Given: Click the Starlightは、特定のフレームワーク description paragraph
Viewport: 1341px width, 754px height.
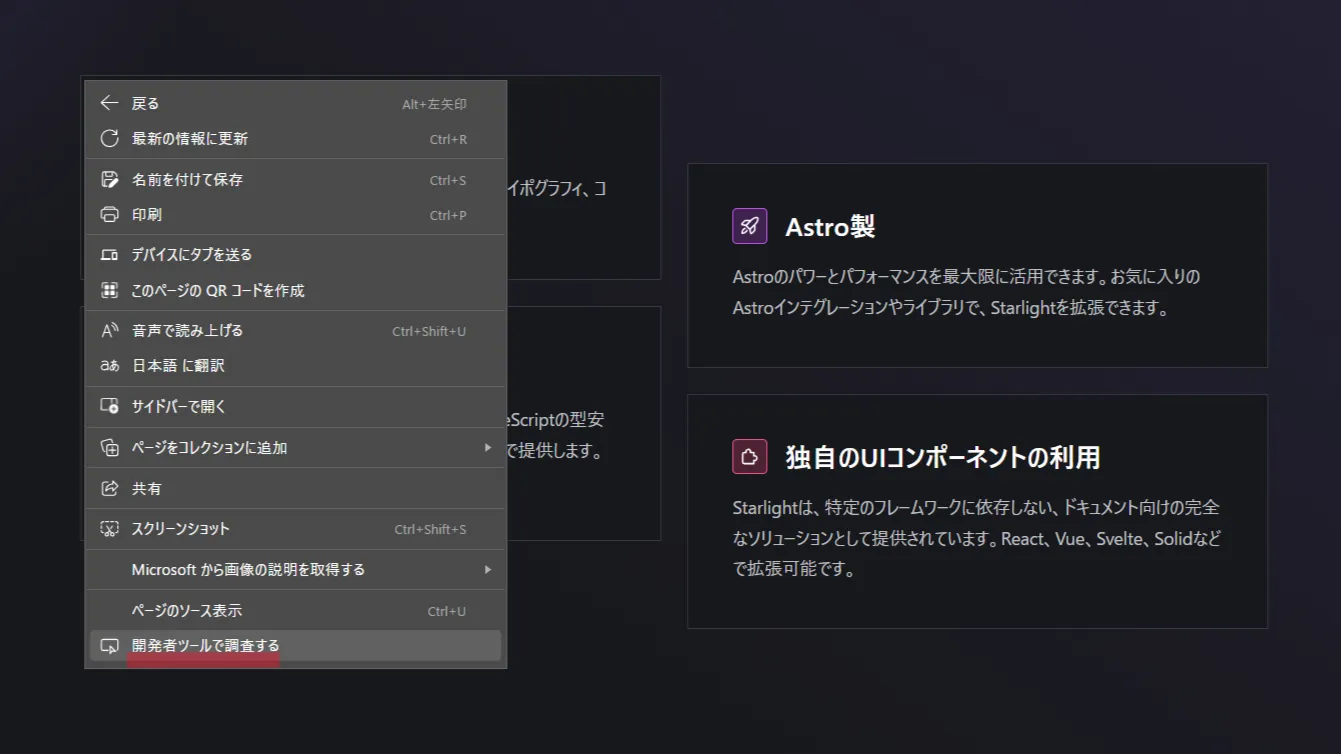Looking at the screenshot, I should (977, 538).
